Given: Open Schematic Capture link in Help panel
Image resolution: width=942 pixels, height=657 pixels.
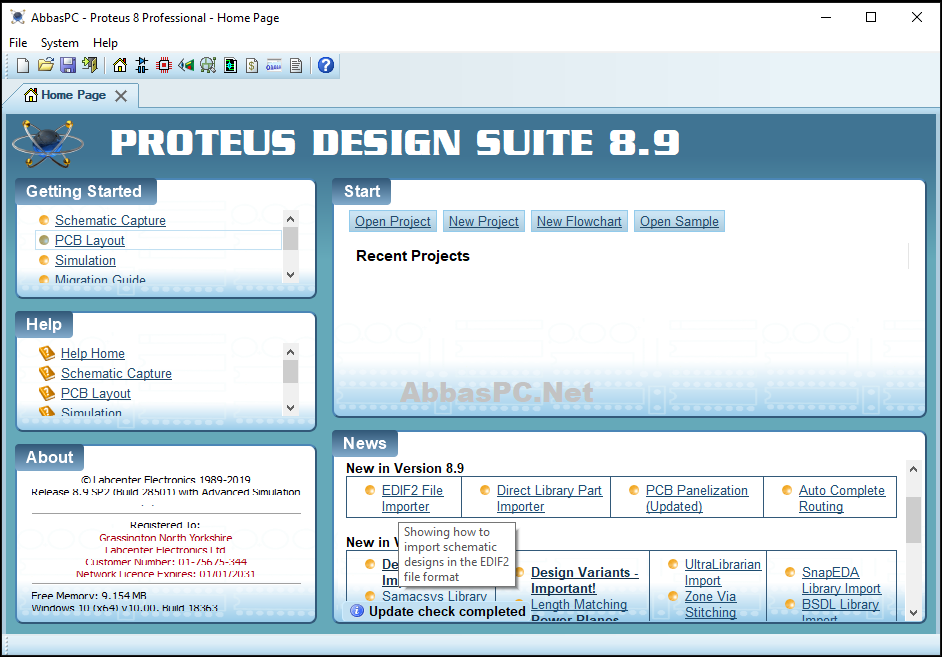Looking at the screenshot, I should tap(116, 373).
